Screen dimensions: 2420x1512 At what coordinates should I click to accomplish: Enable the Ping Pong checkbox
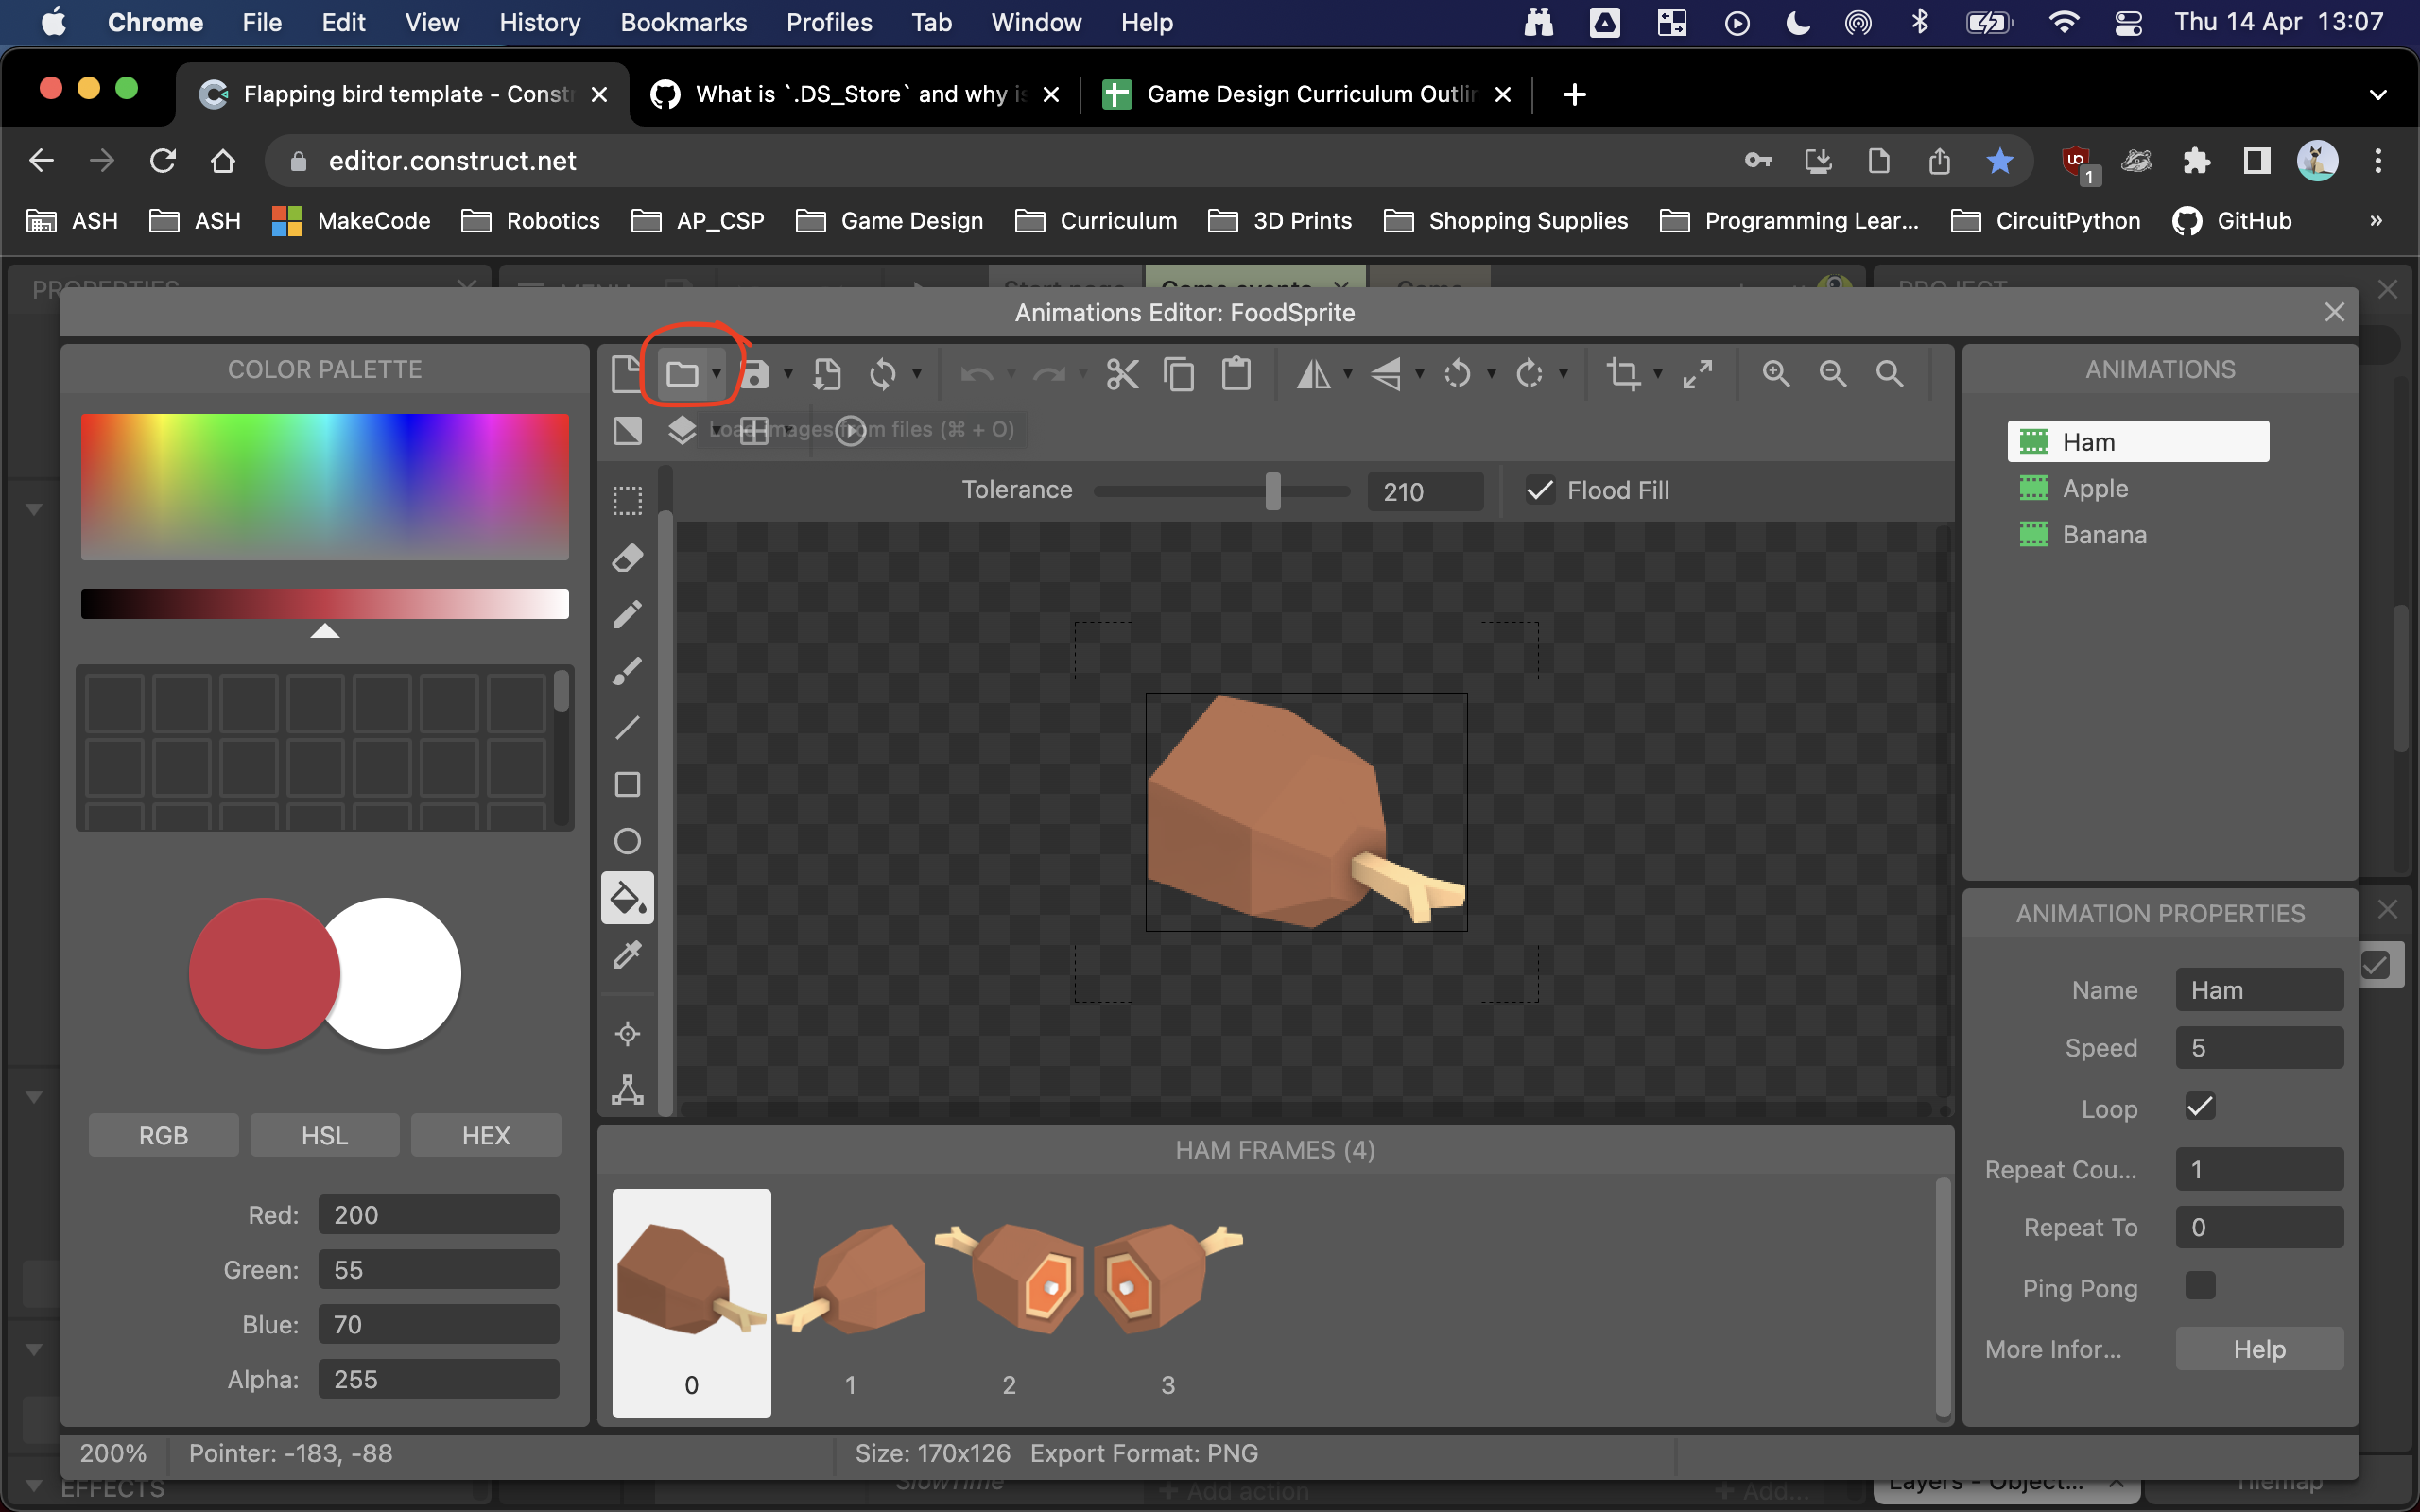pos(2200,1286)
